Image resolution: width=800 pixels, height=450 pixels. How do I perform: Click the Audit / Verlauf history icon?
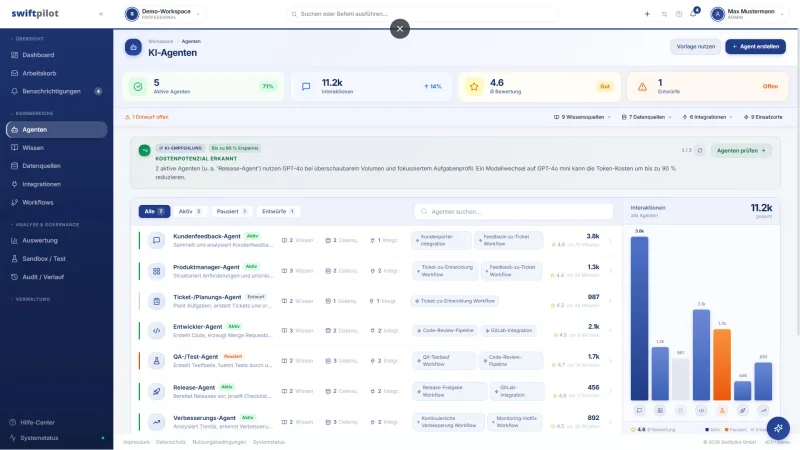coord(14,277)
